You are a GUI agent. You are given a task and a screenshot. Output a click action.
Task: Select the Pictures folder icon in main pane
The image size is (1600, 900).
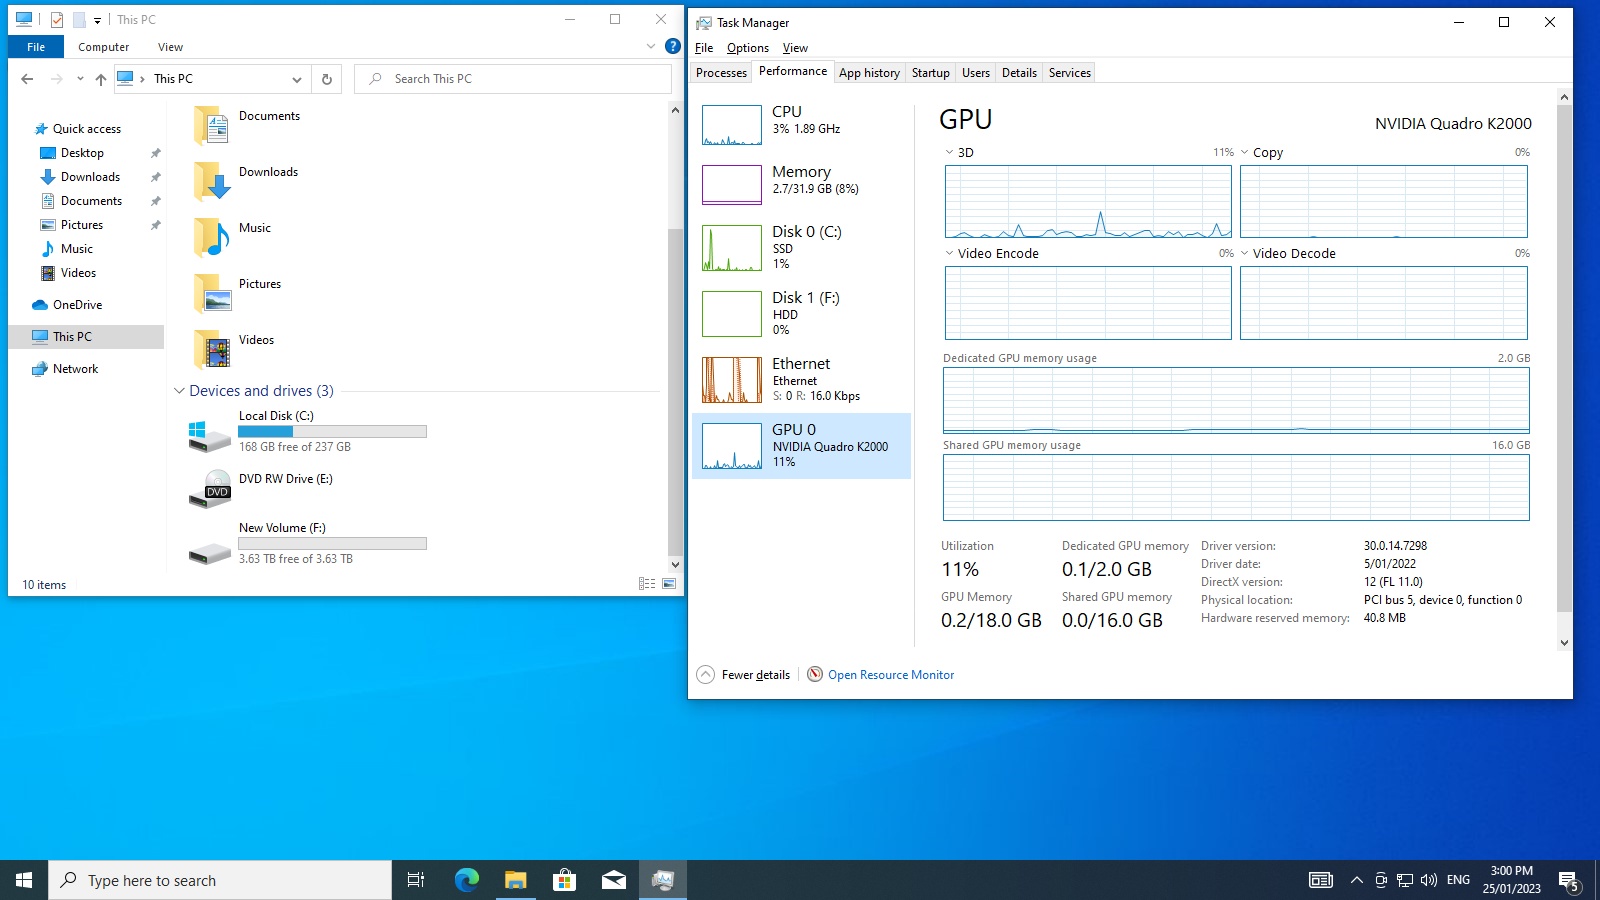[211, 294]
